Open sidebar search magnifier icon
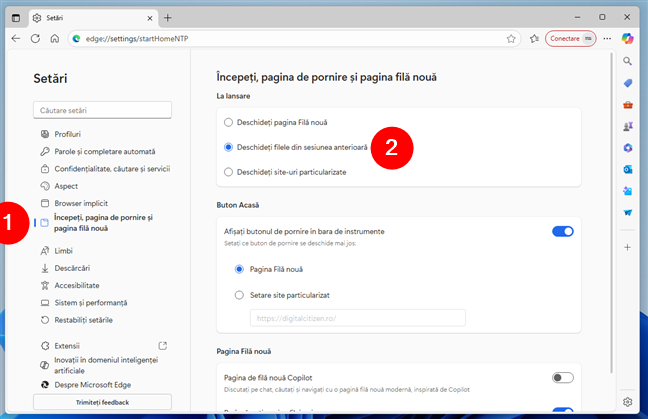Screen dimensions: 648x419 (x=627, y=61)
